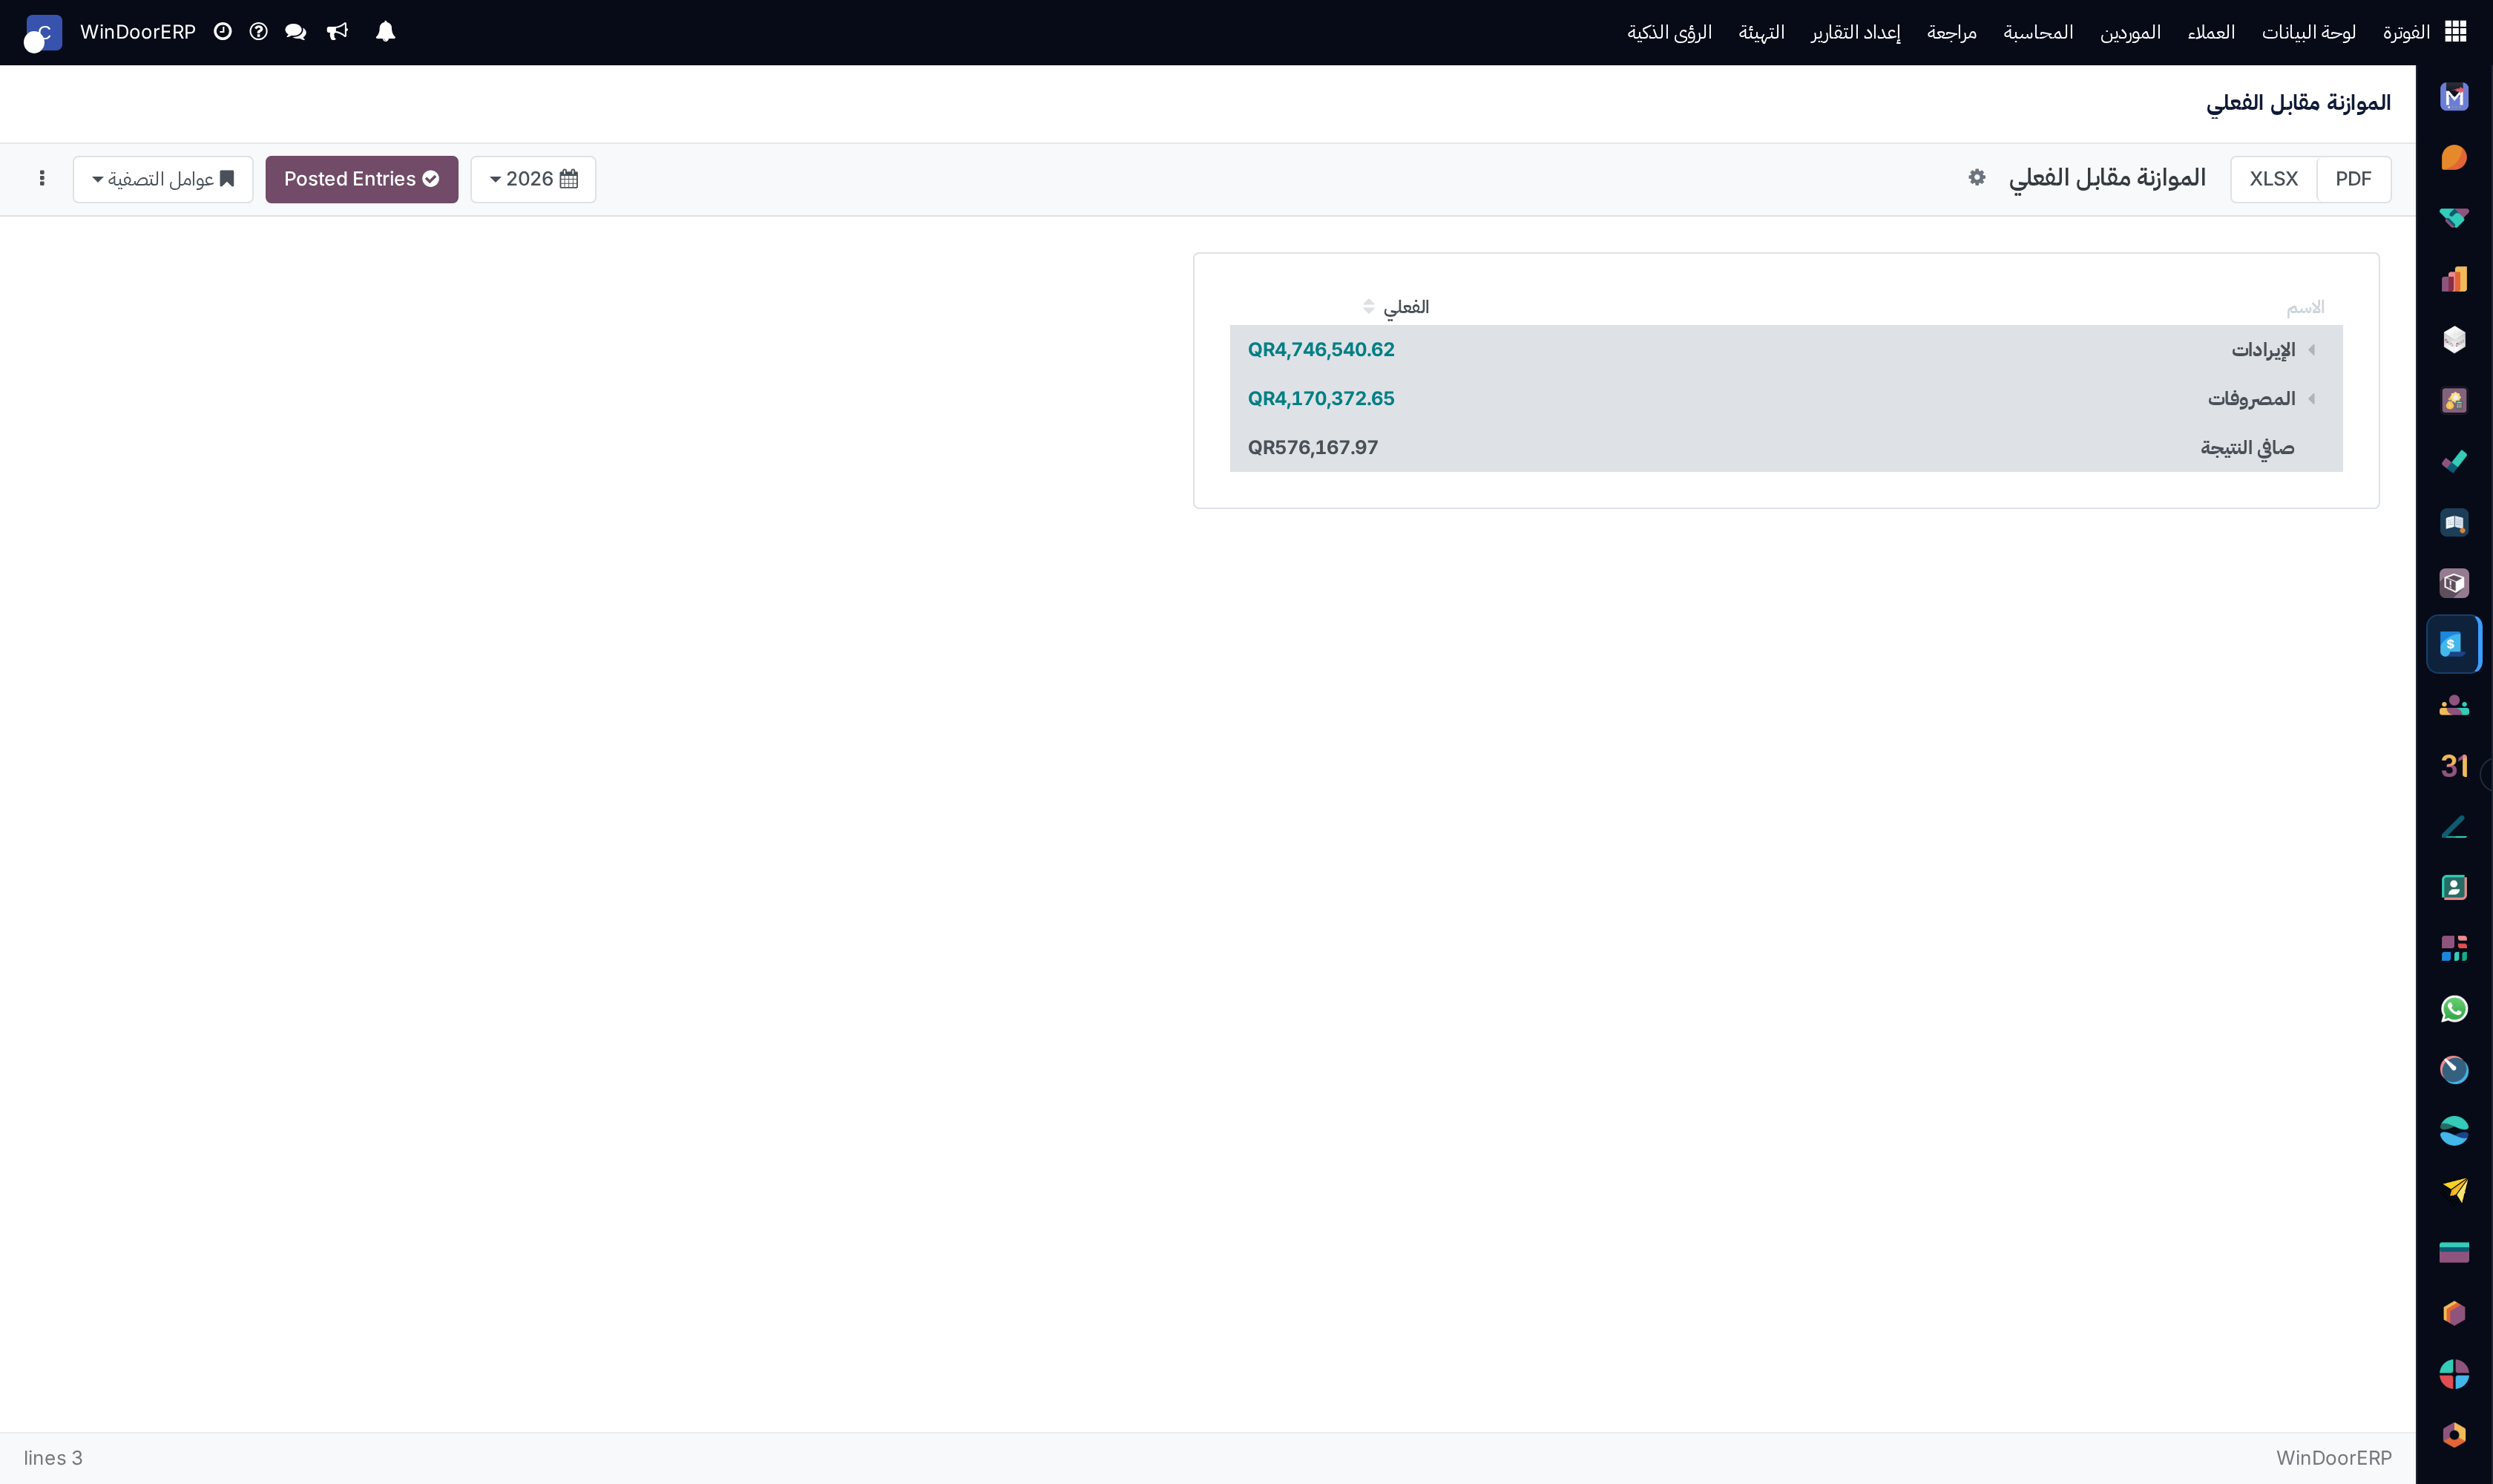Open the white cube app icon

click(2454, 340)
